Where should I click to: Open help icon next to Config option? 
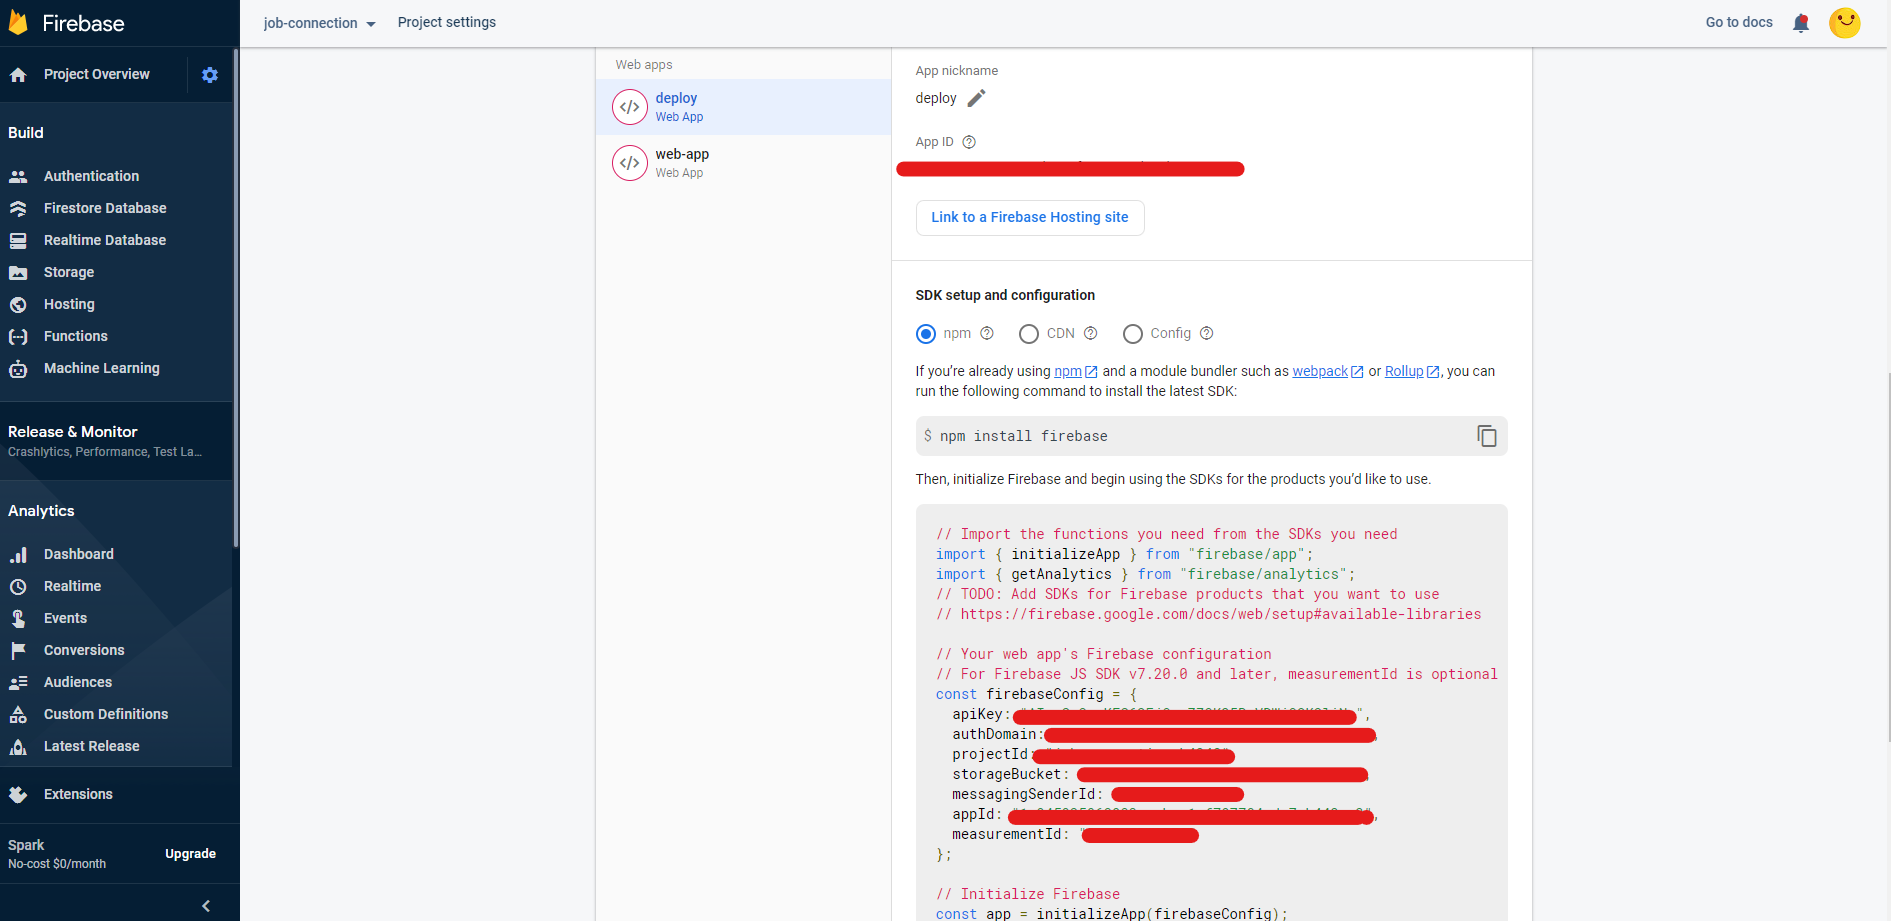click(x=1207, y=333)
